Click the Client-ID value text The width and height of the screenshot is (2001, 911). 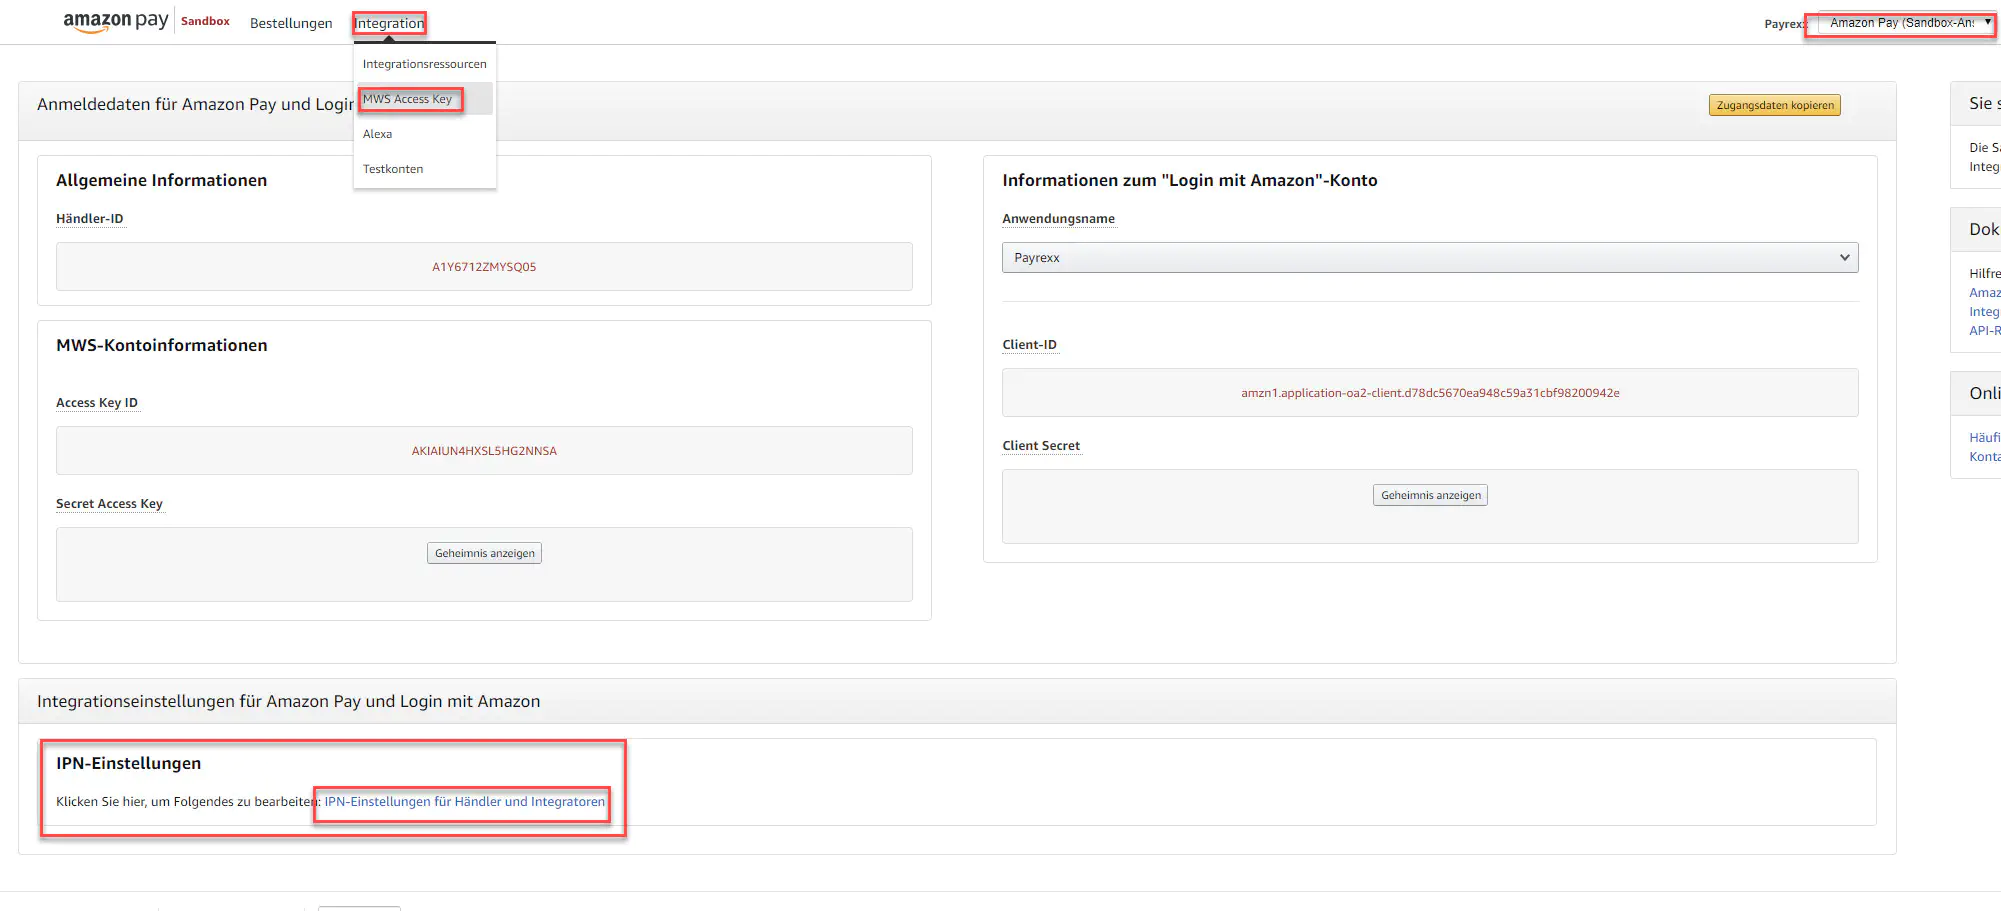point(1430,393)
